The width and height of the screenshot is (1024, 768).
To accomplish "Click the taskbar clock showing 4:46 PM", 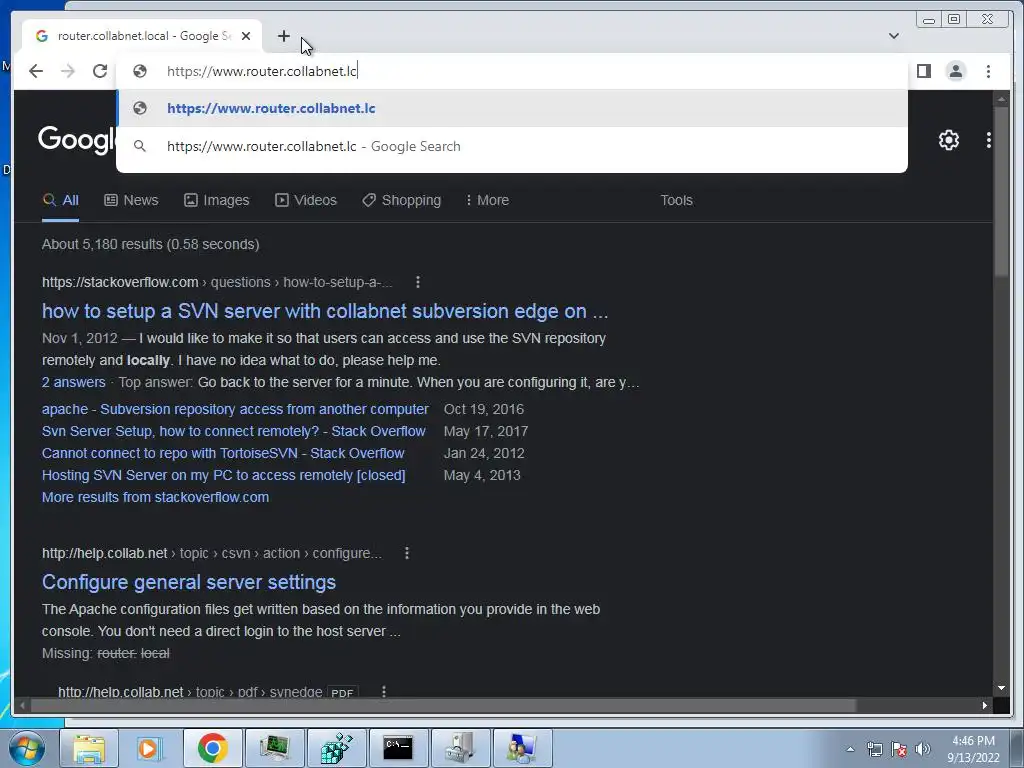I will tap(973, 749).
